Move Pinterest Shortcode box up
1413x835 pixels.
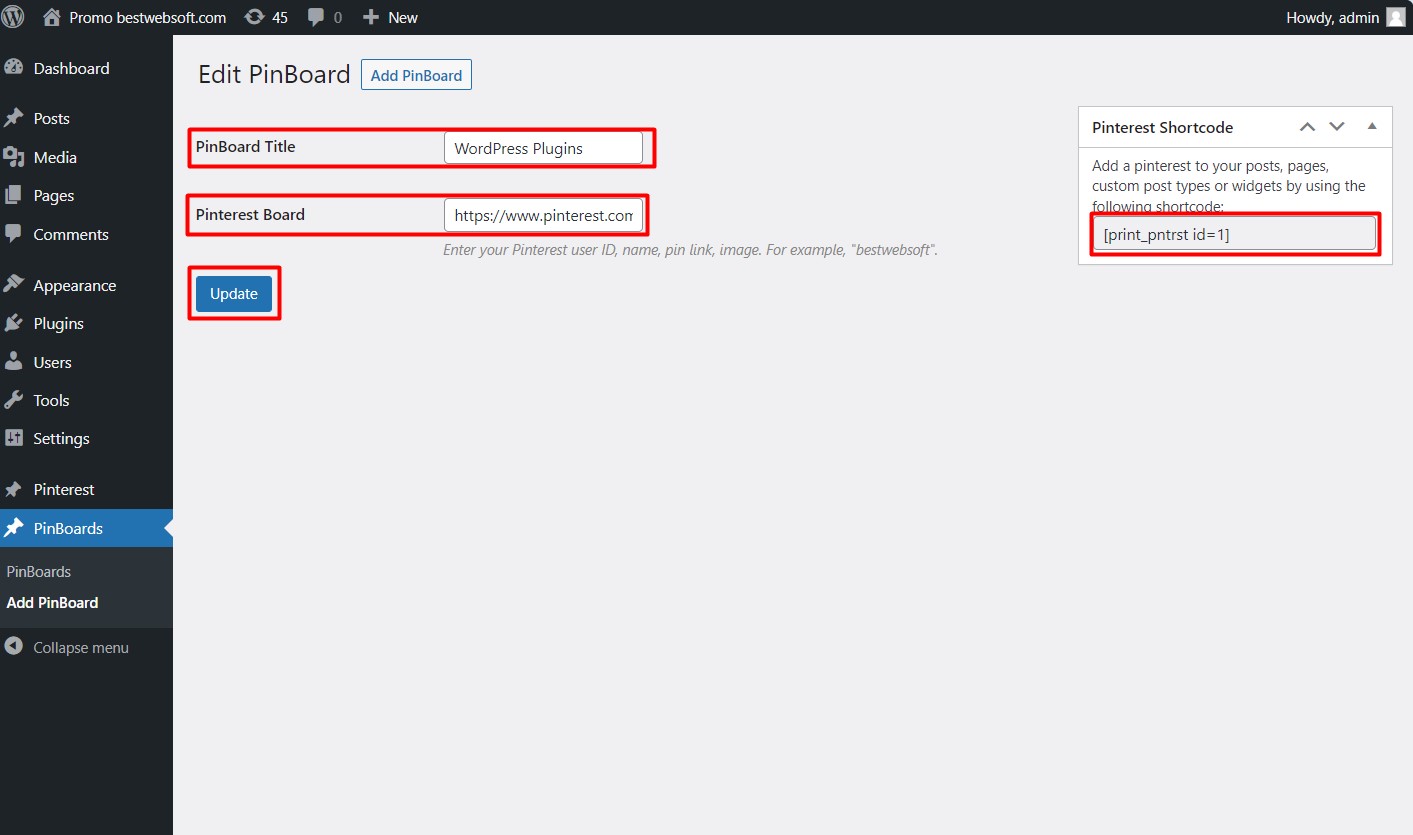point(1307,127)
